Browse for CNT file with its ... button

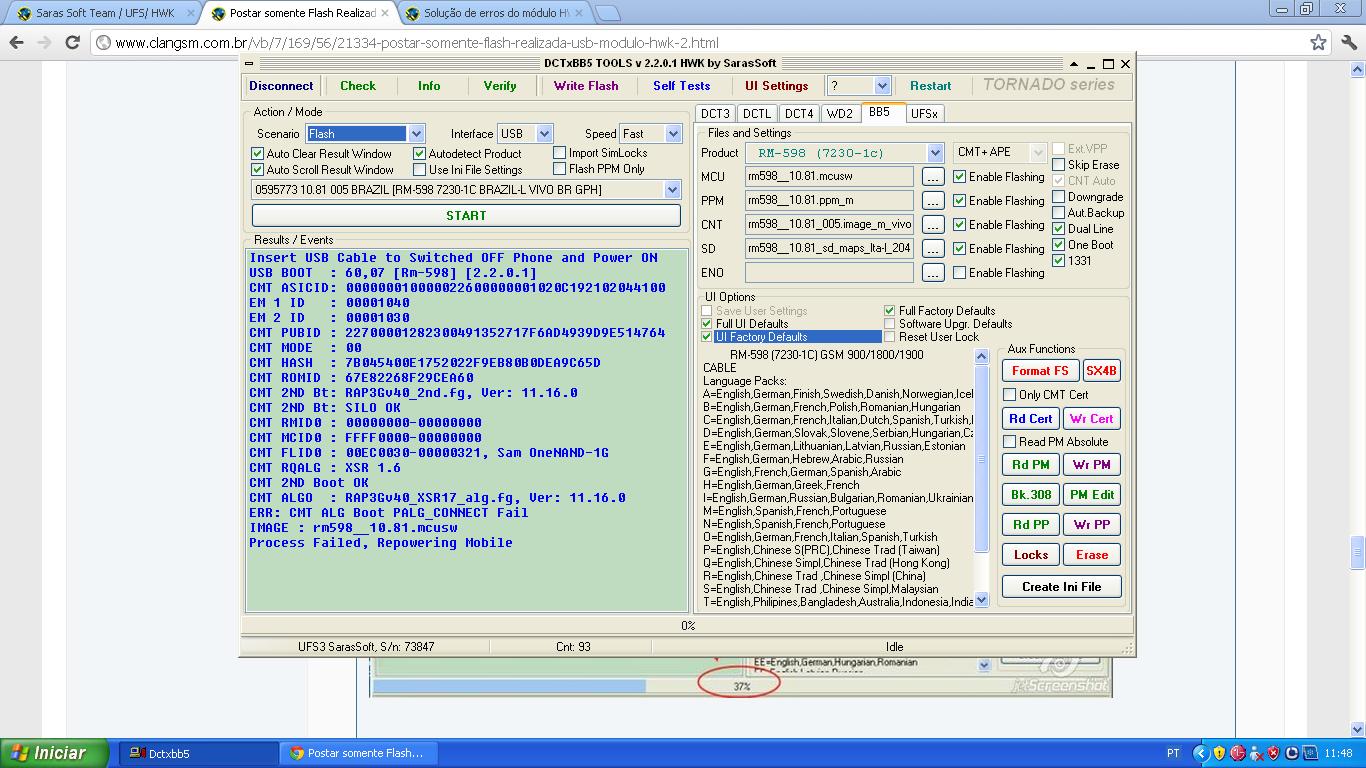(932, 224)
